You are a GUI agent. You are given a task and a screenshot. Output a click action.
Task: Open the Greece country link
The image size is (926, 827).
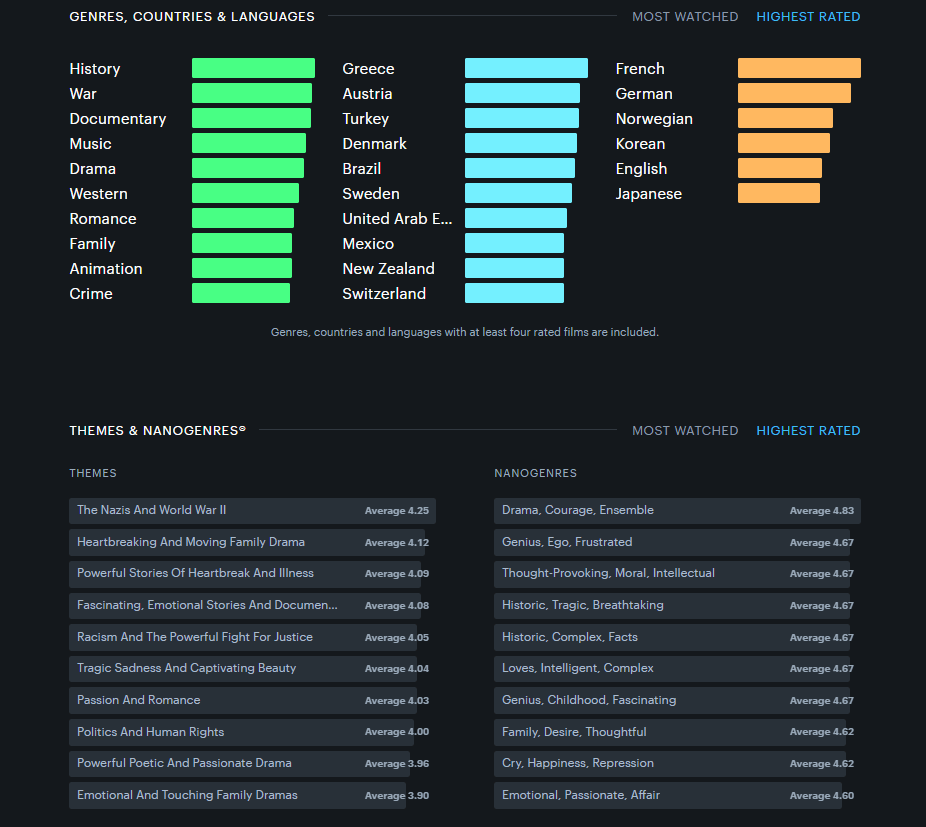point(368,69)
